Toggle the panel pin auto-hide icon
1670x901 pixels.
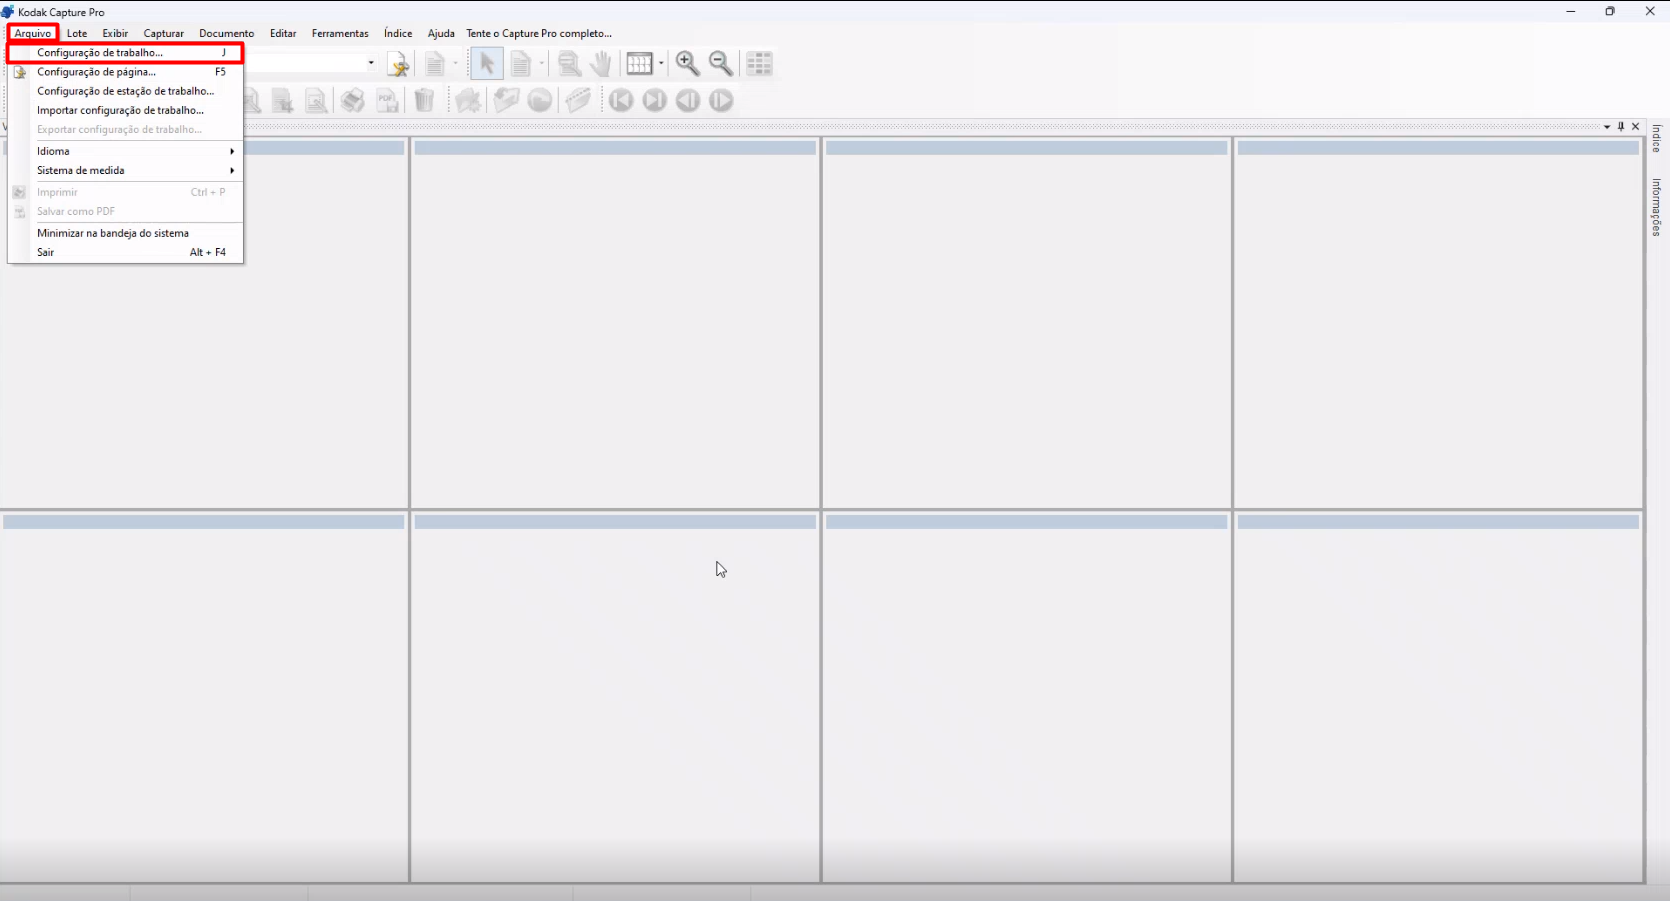[x=1621, y=126]
